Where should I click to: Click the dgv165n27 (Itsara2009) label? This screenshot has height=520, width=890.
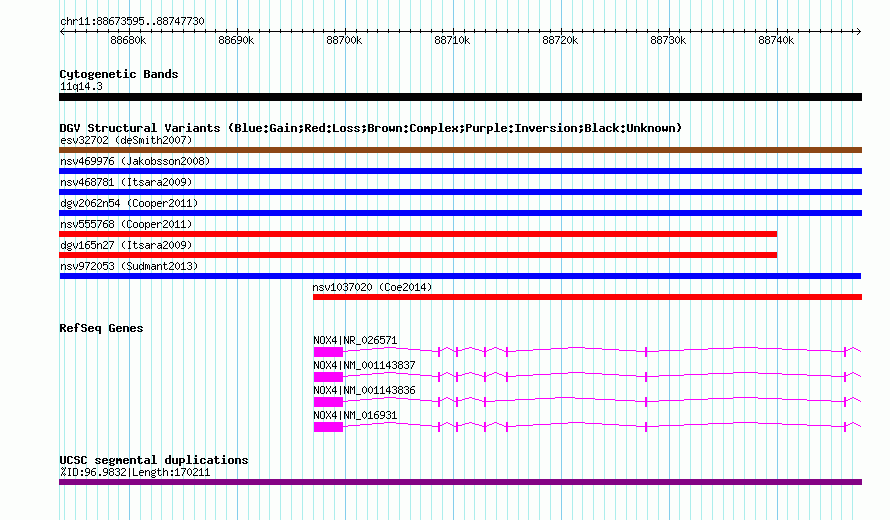(x=126, y=245)
